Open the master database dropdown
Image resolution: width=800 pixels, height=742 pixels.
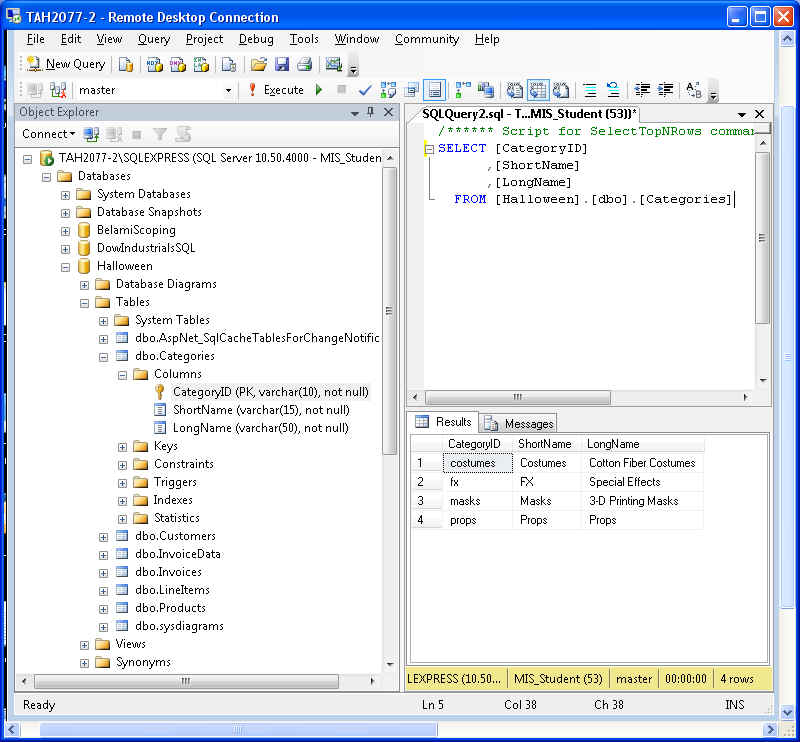228,90
